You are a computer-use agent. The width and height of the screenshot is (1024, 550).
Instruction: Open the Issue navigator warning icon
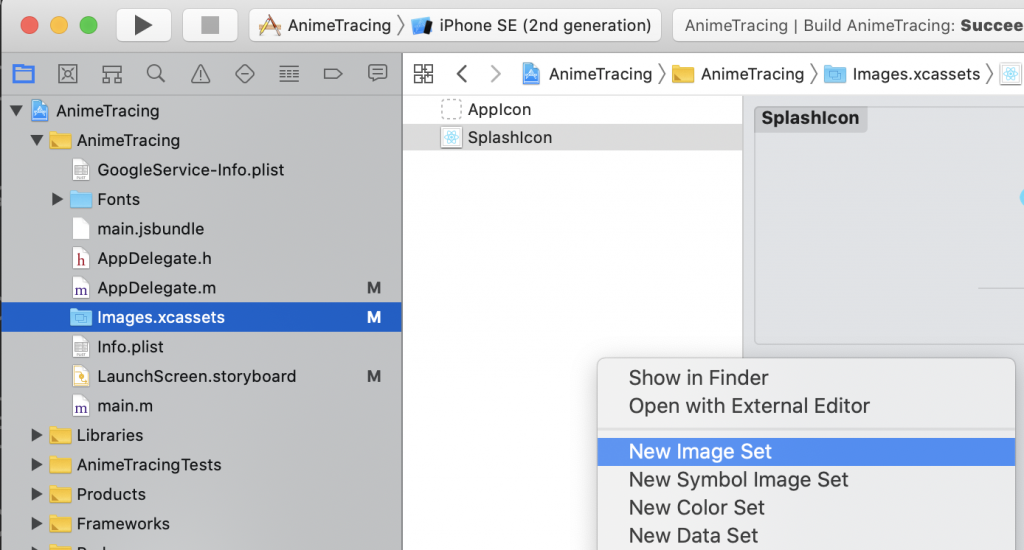[200, 74]
